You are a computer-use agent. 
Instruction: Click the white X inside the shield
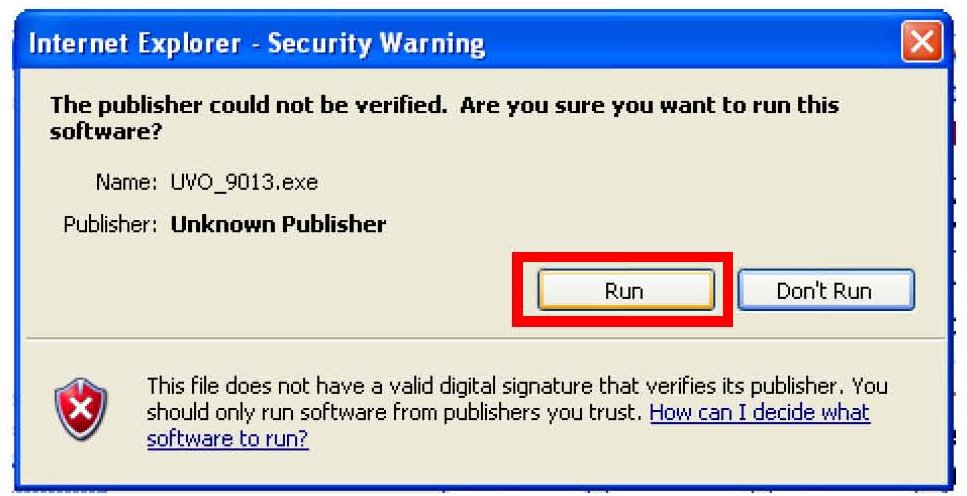(81, 408)
